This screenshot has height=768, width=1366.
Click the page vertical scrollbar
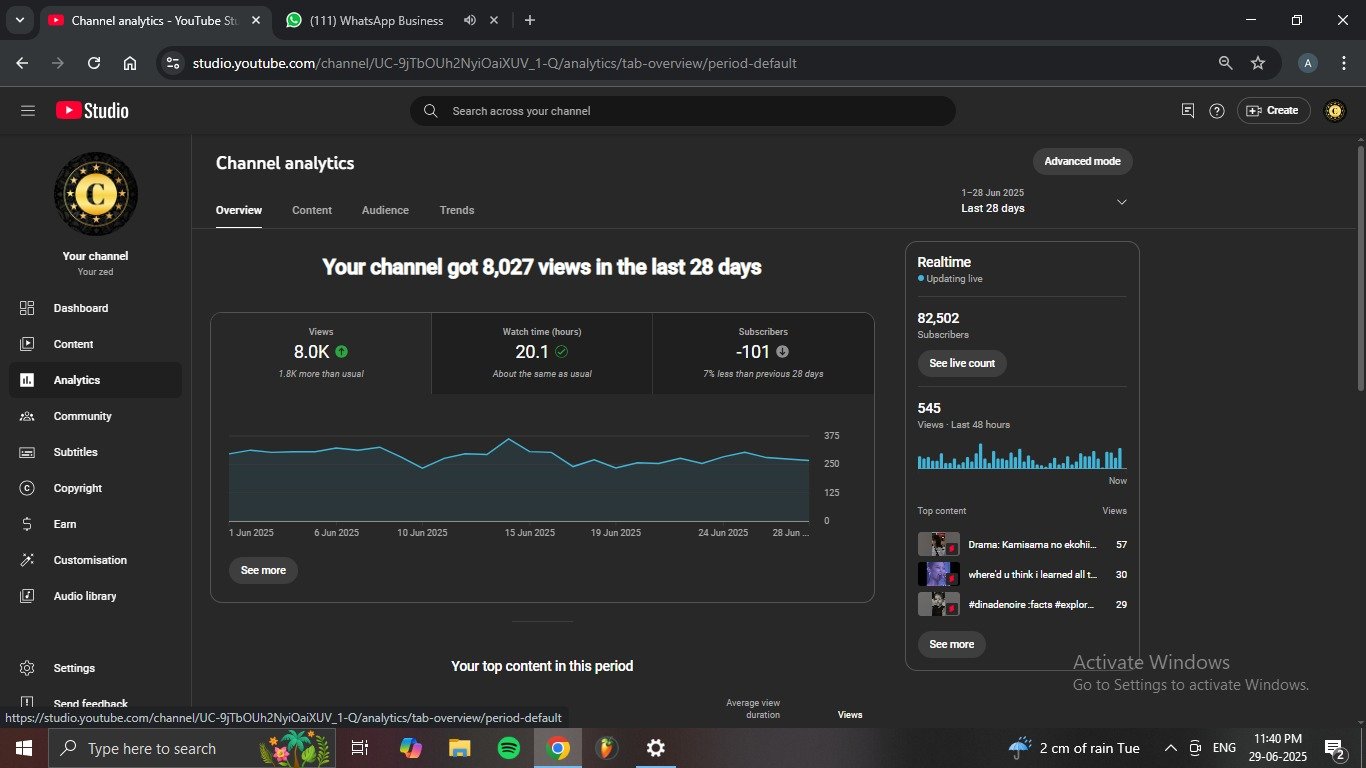1360,268
